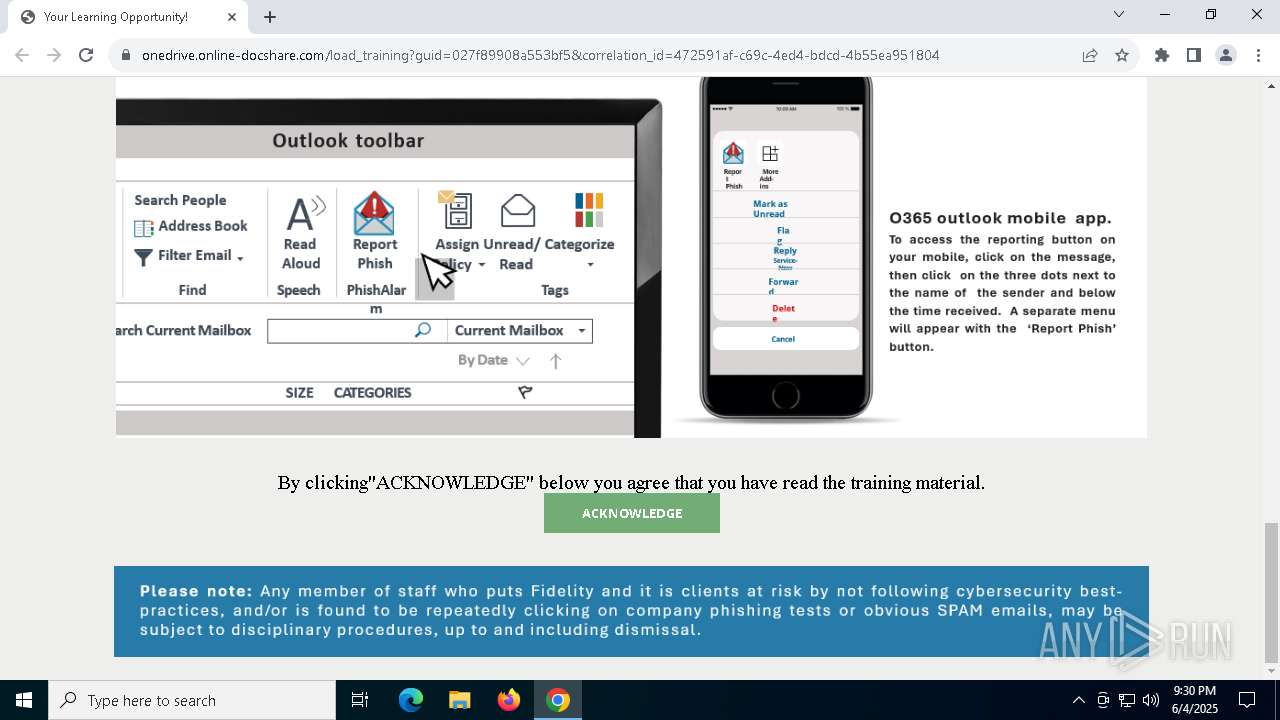Open the Chrome profile avatar
This screenshot has height=720, width=1280.
[x=1226, y=55]
